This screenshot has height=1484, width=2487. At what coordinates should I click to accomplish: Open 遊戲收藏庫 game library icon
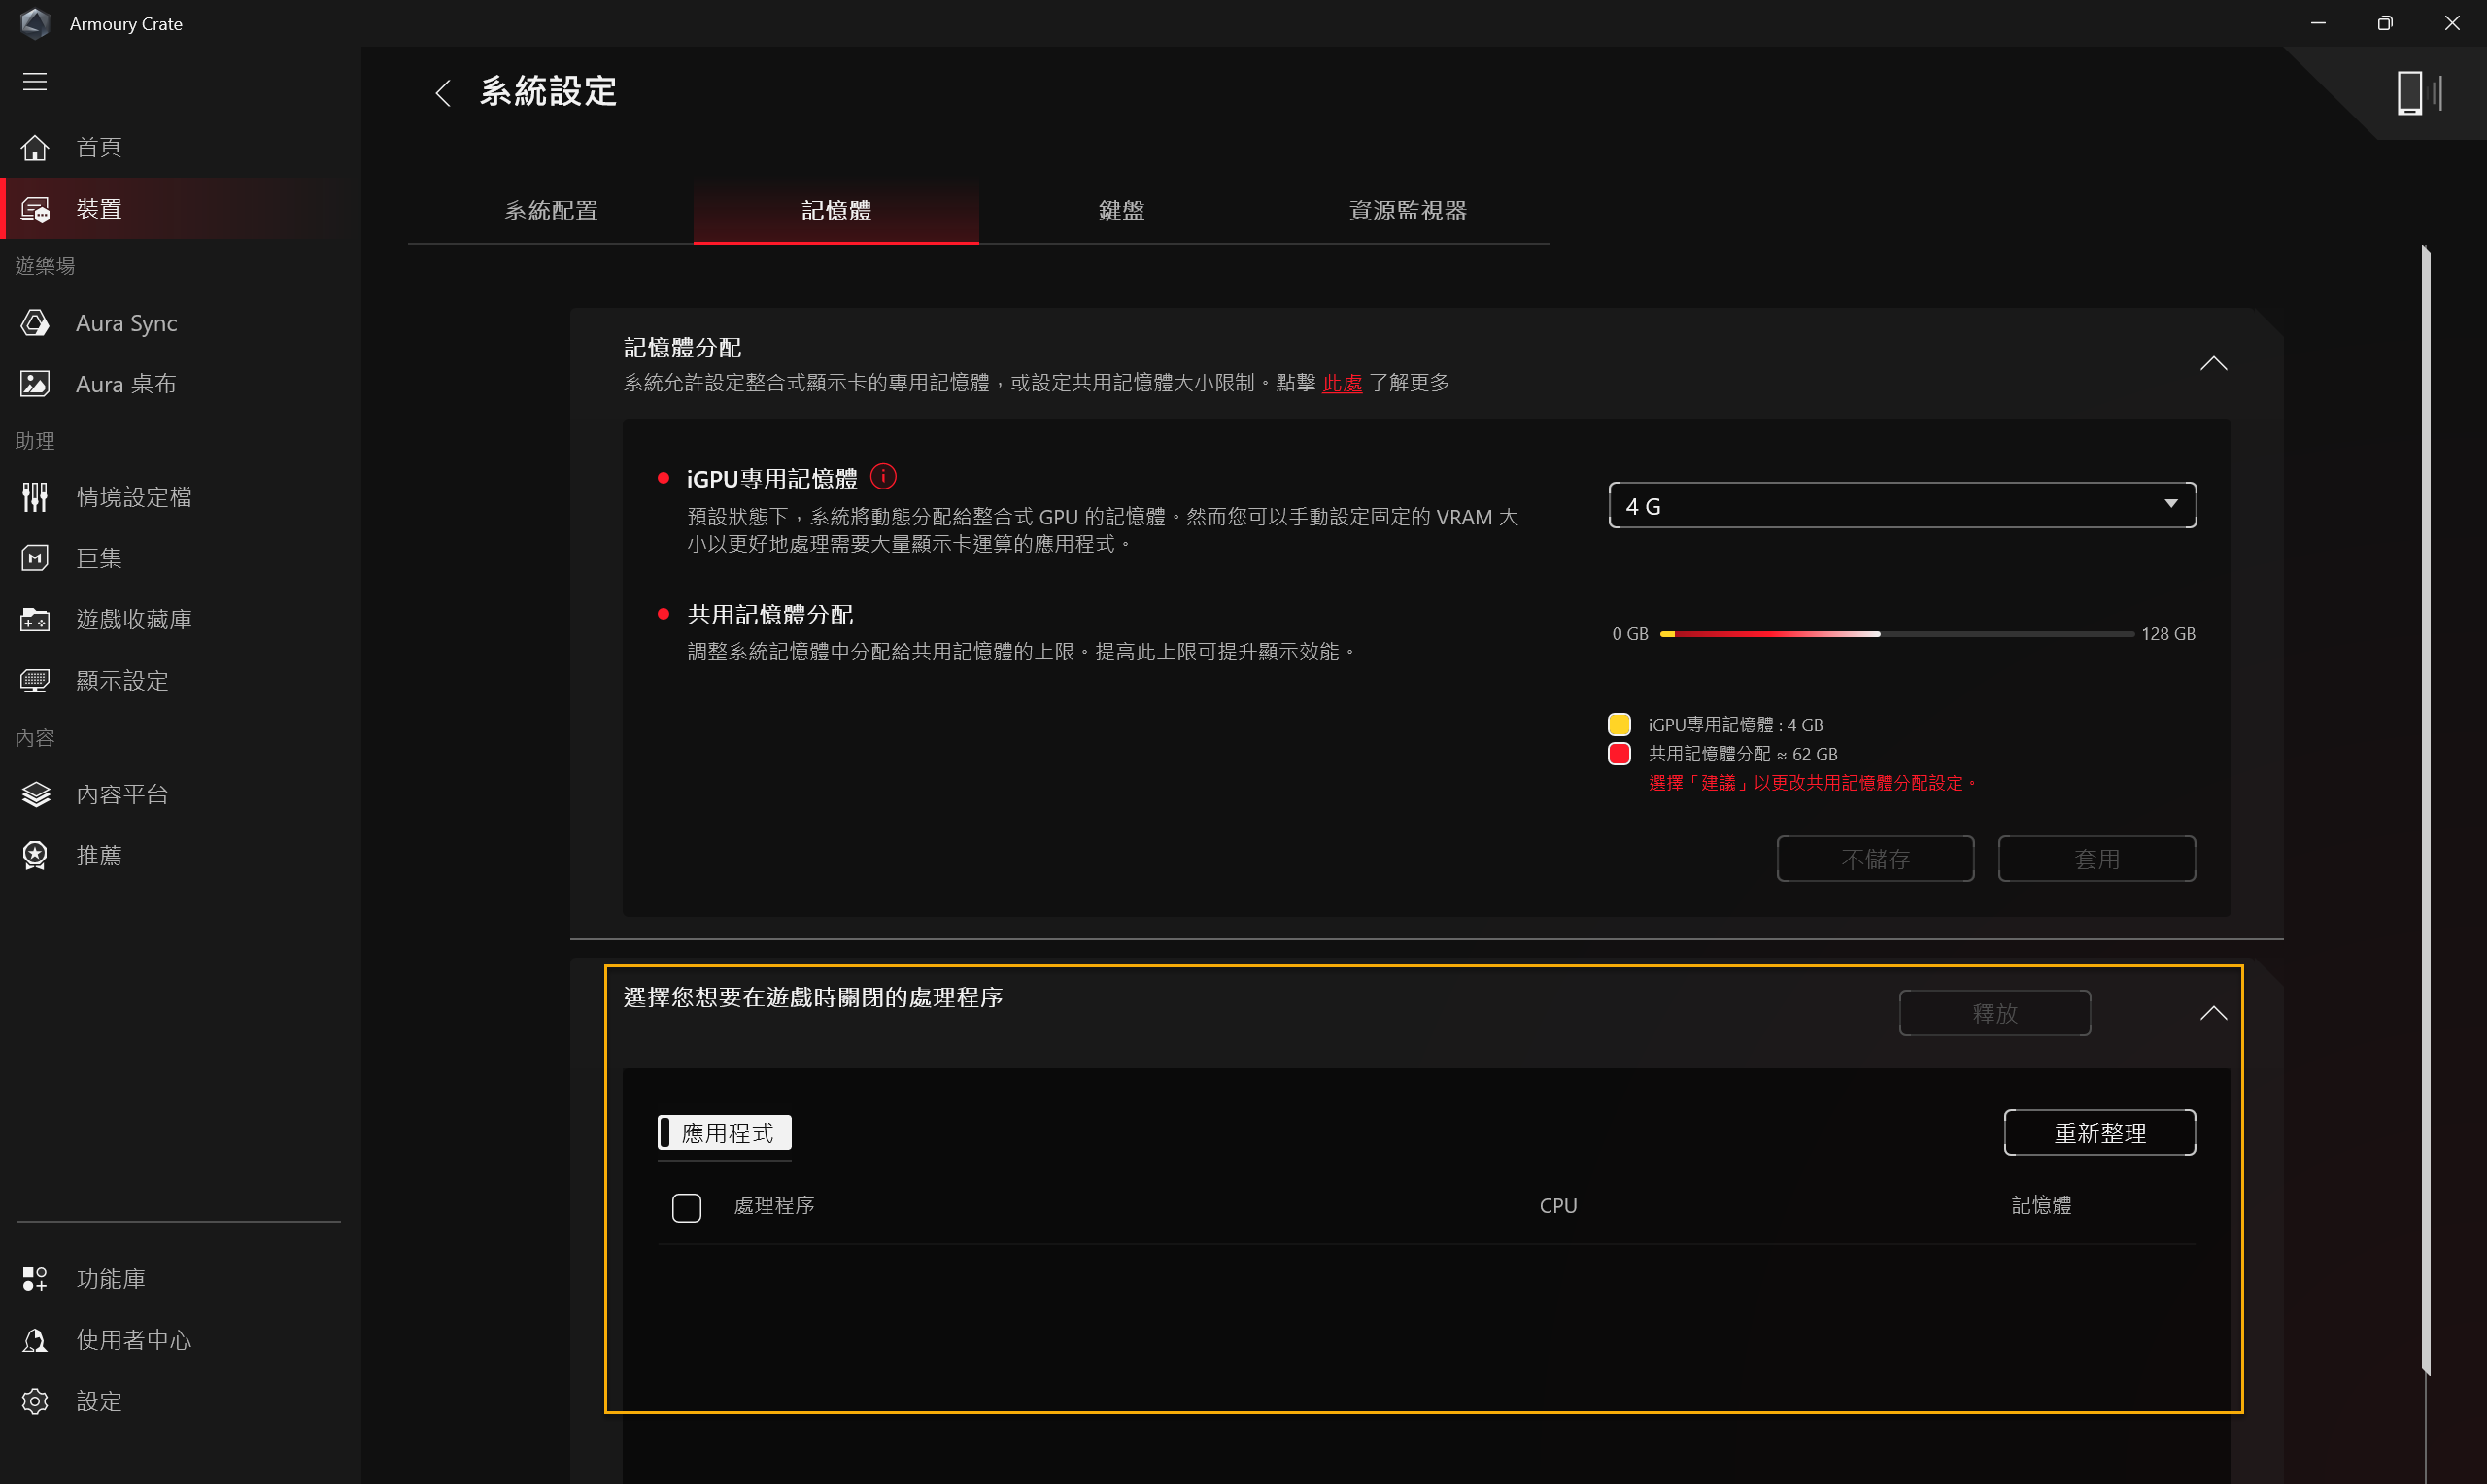point(35,620)
